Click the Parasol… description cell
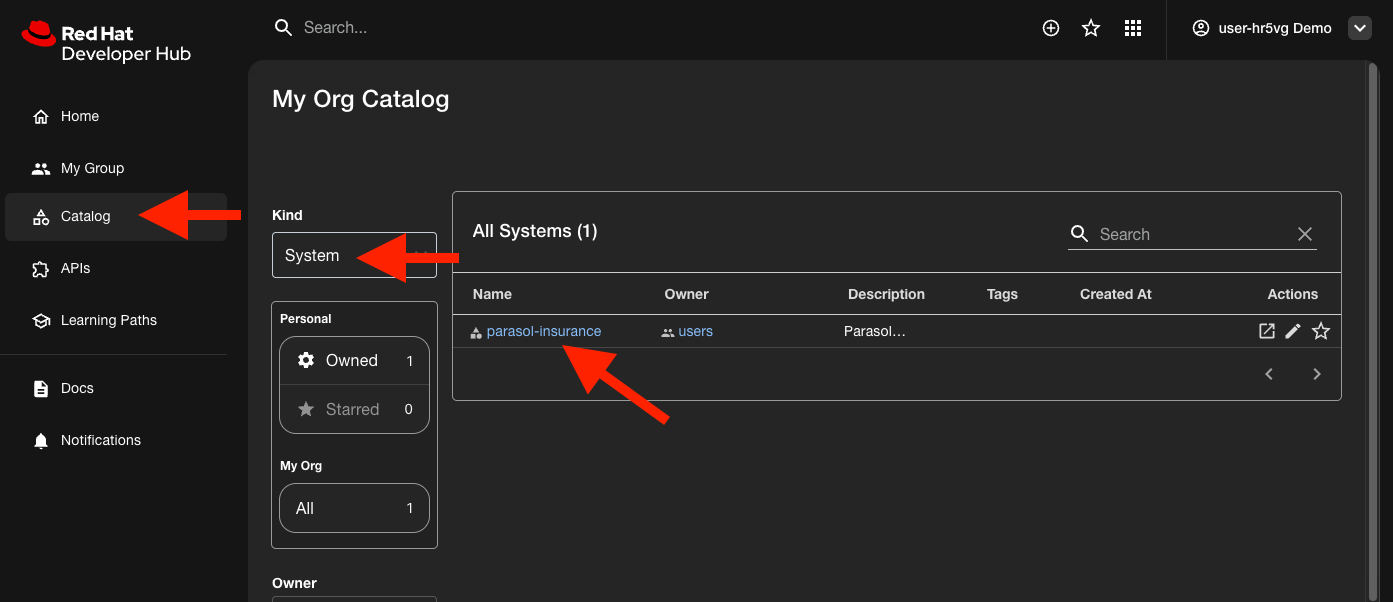Image resolution: width=1393 pixels, height=602 pixels. pyautogui.click(x=875, y=331)
